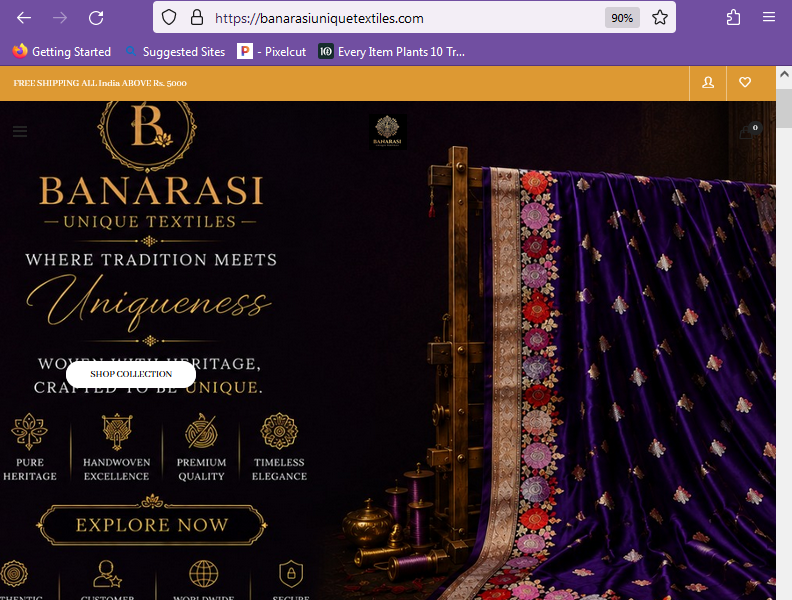
Task: Open the Pixelcut bookmark
Action: point(272,52)
